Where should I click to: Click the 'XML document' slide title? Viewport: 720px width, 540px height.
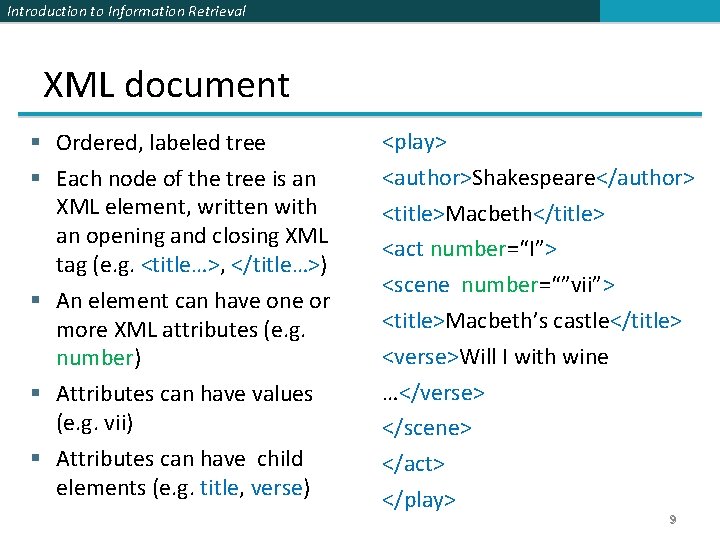pos(166,85)
